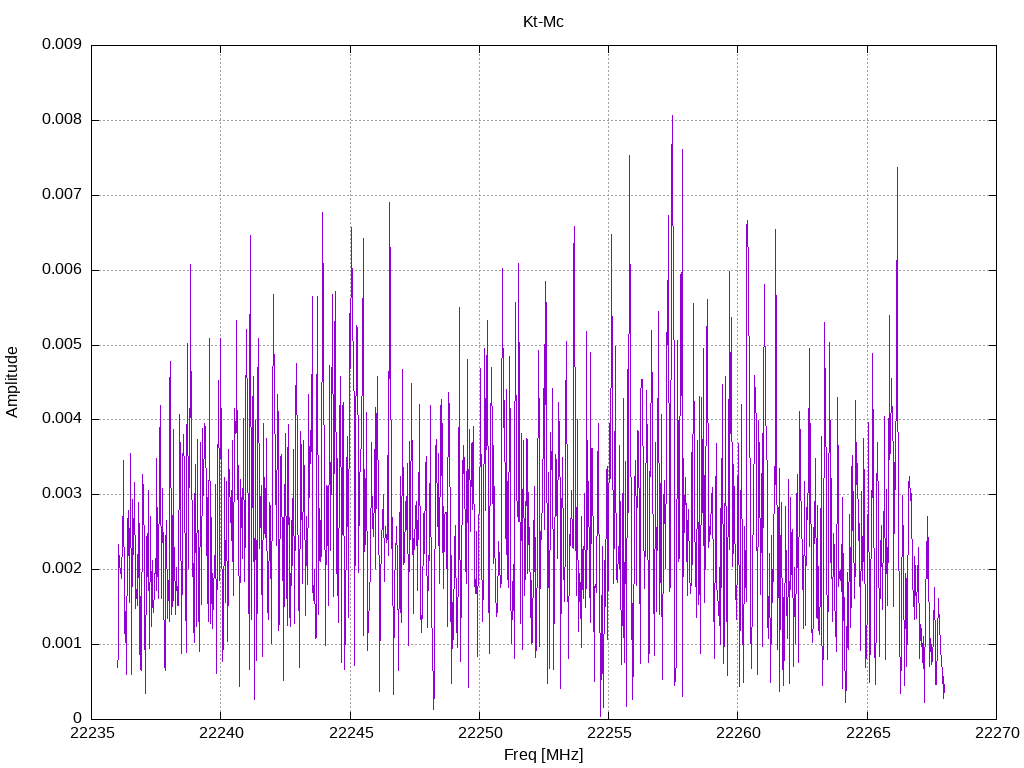
Task: Click the 0.001 y-axis tick label
Action: 62,643
